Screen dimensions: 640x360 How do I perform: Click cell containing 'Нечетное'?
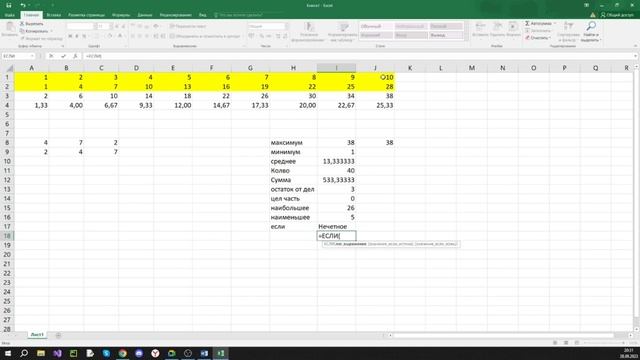pyautogui.click(x=336, y=227)
